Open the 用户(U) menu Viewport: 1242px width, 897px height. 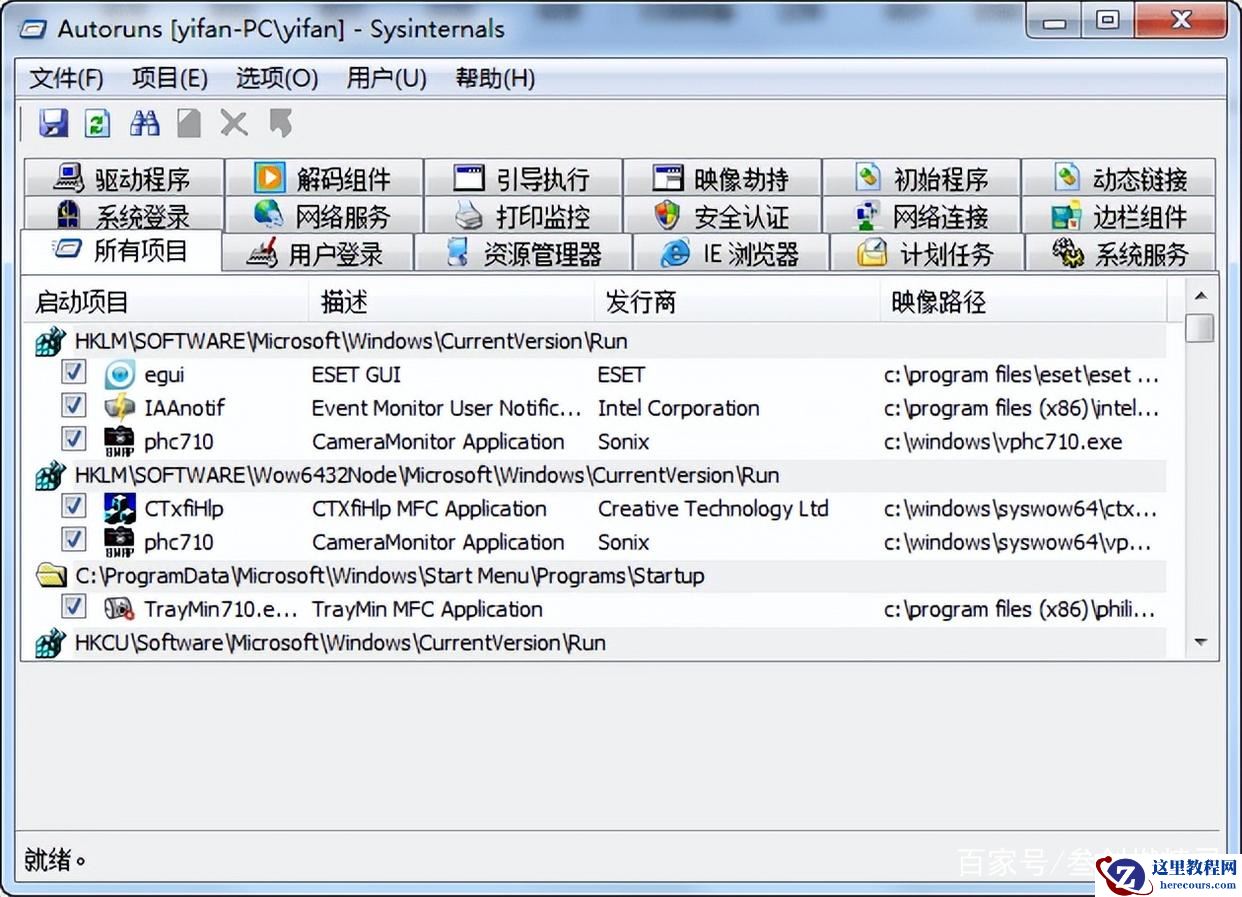click(x=387, y=78)
